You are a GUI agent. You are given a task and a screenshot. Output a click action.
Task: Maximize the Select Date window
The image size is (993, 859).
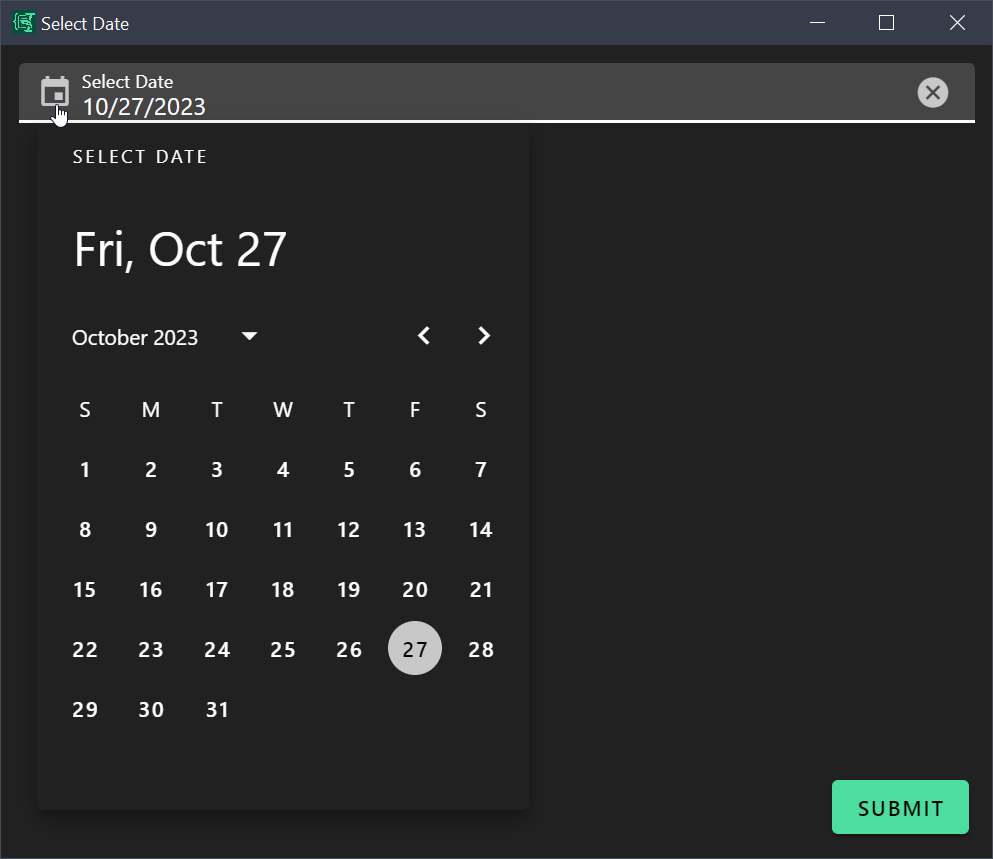[x=886, y=23]
